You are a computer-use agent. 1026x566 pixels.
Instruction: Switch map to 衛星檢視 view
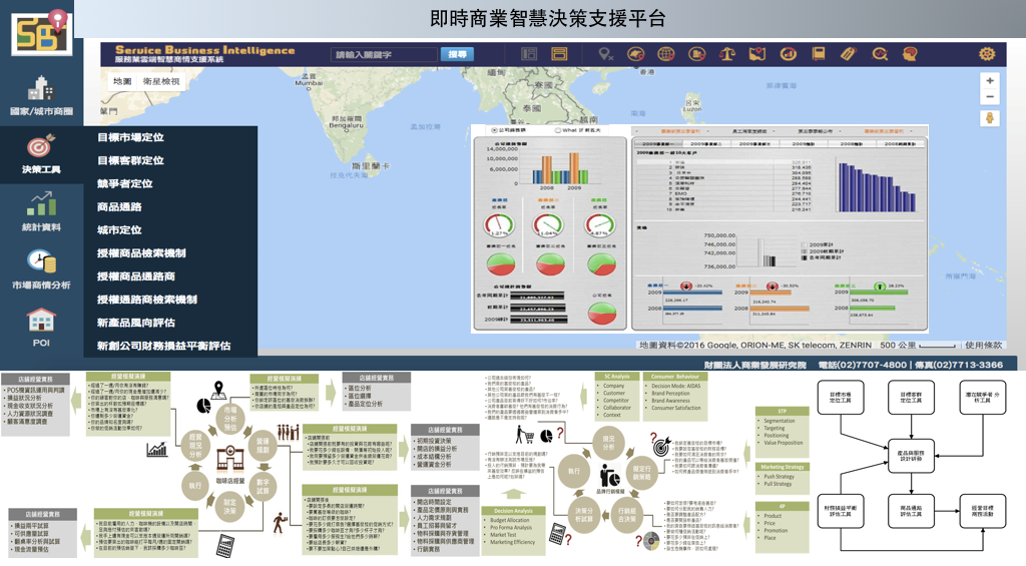(161, 81)
